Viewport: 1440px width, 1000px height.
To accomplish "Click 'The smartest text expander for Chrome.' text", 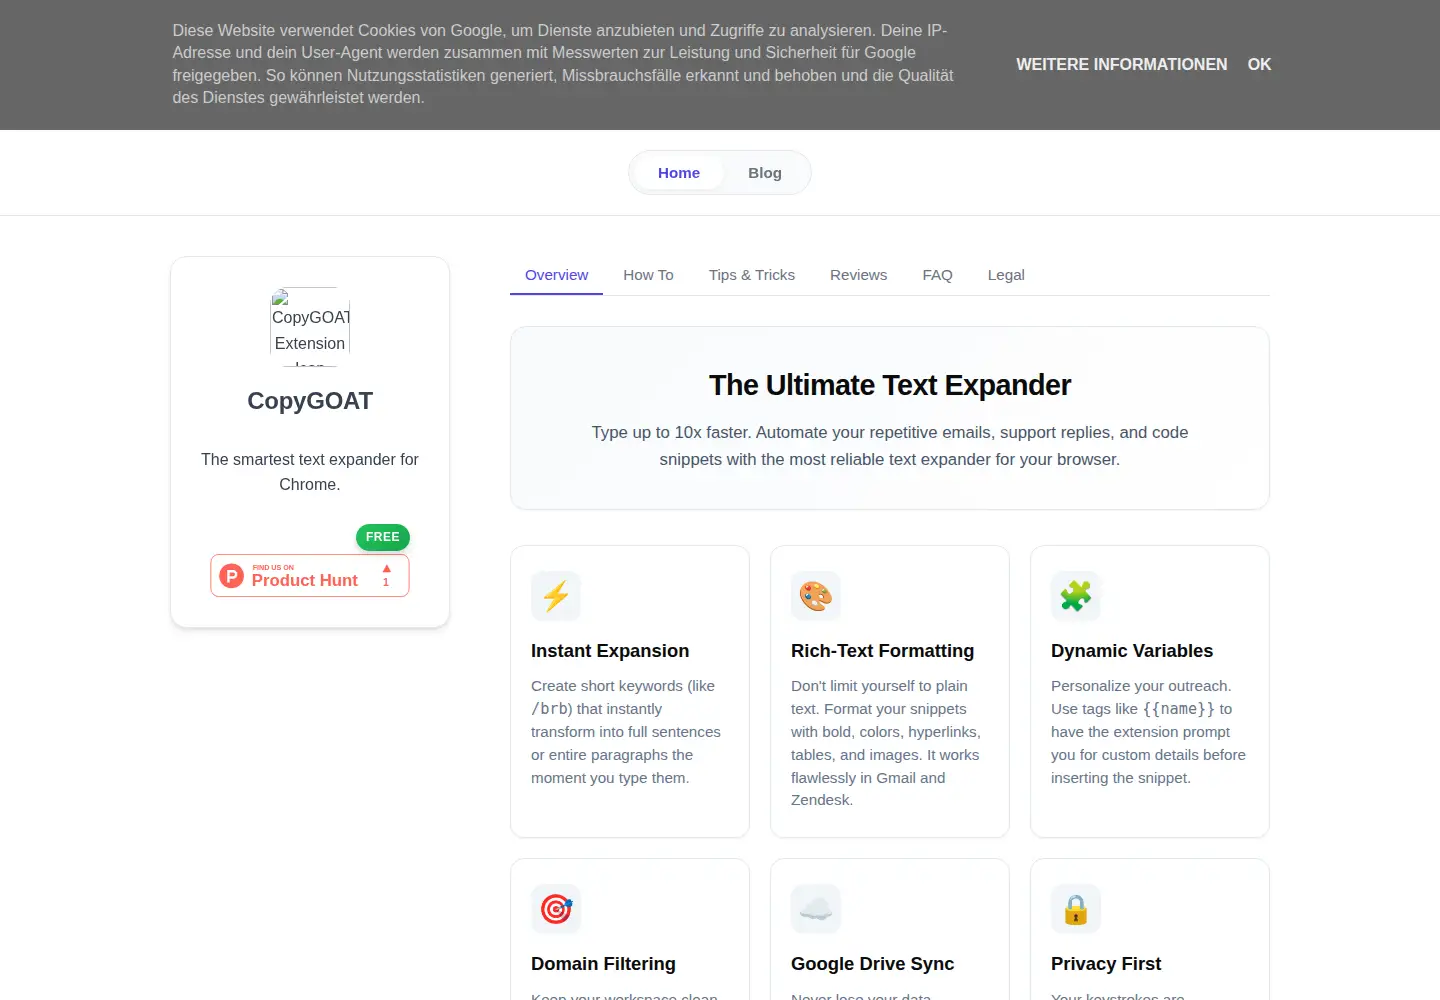I will (310, 472).
